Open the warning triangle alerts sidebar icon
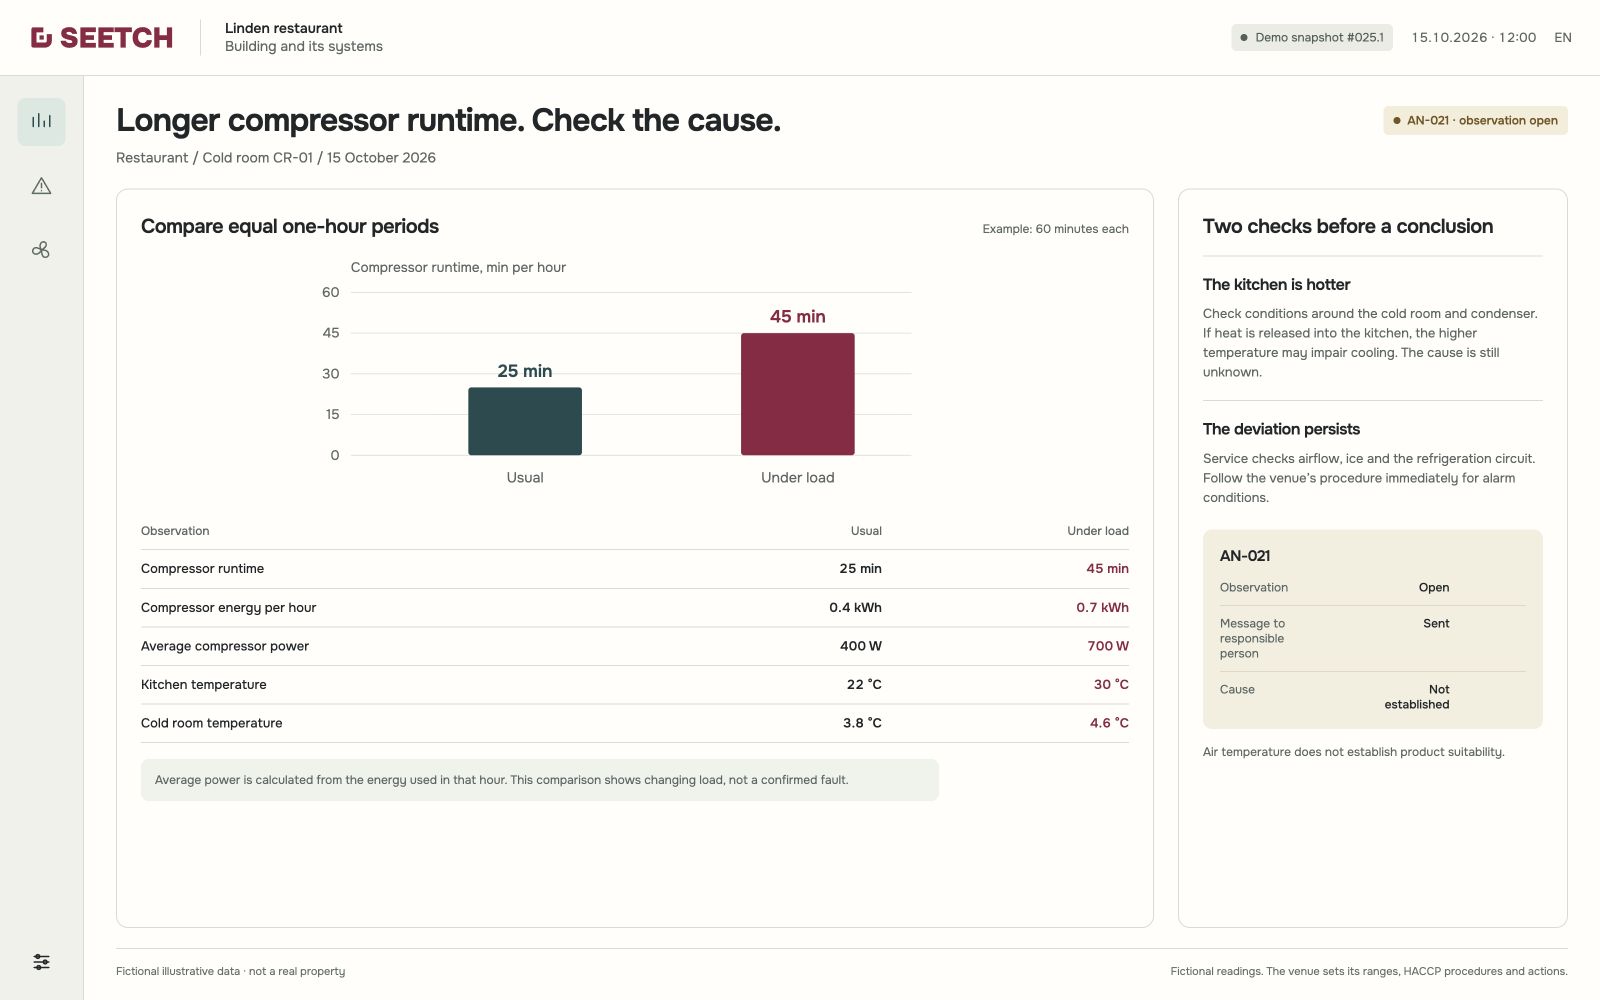Screen dimensions: 1600x1000 (x=41, y=186)
